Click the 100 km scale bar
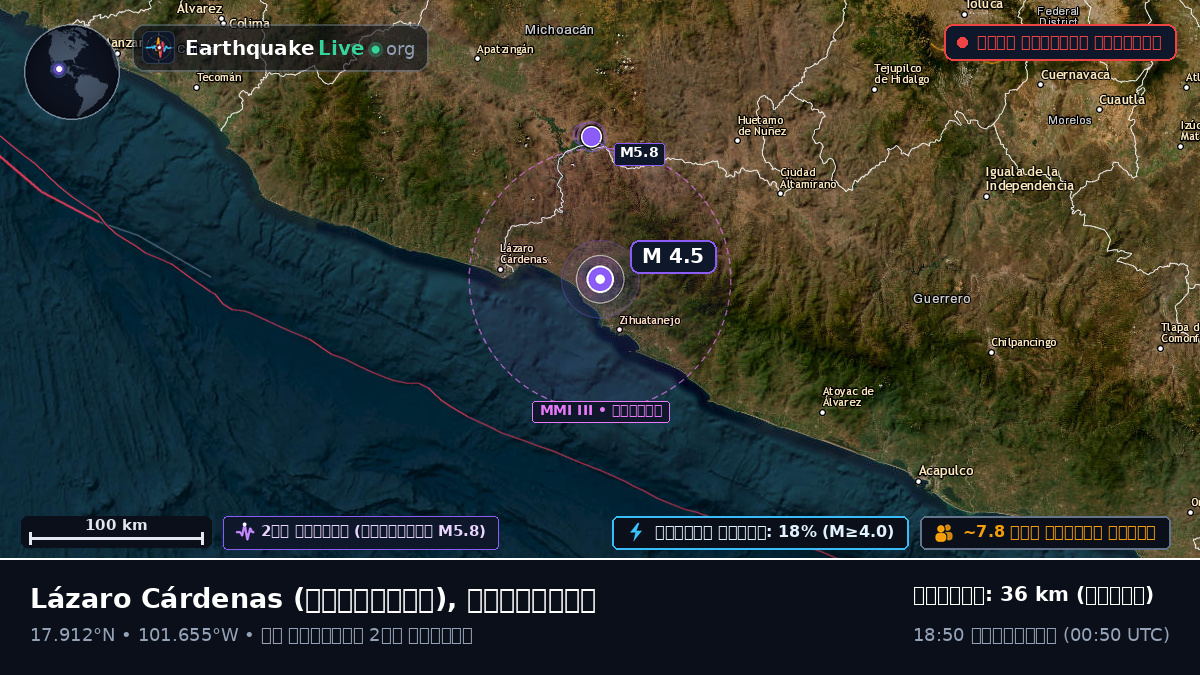Viewport: 1200px width, 675px height. [x=116, y=532]
